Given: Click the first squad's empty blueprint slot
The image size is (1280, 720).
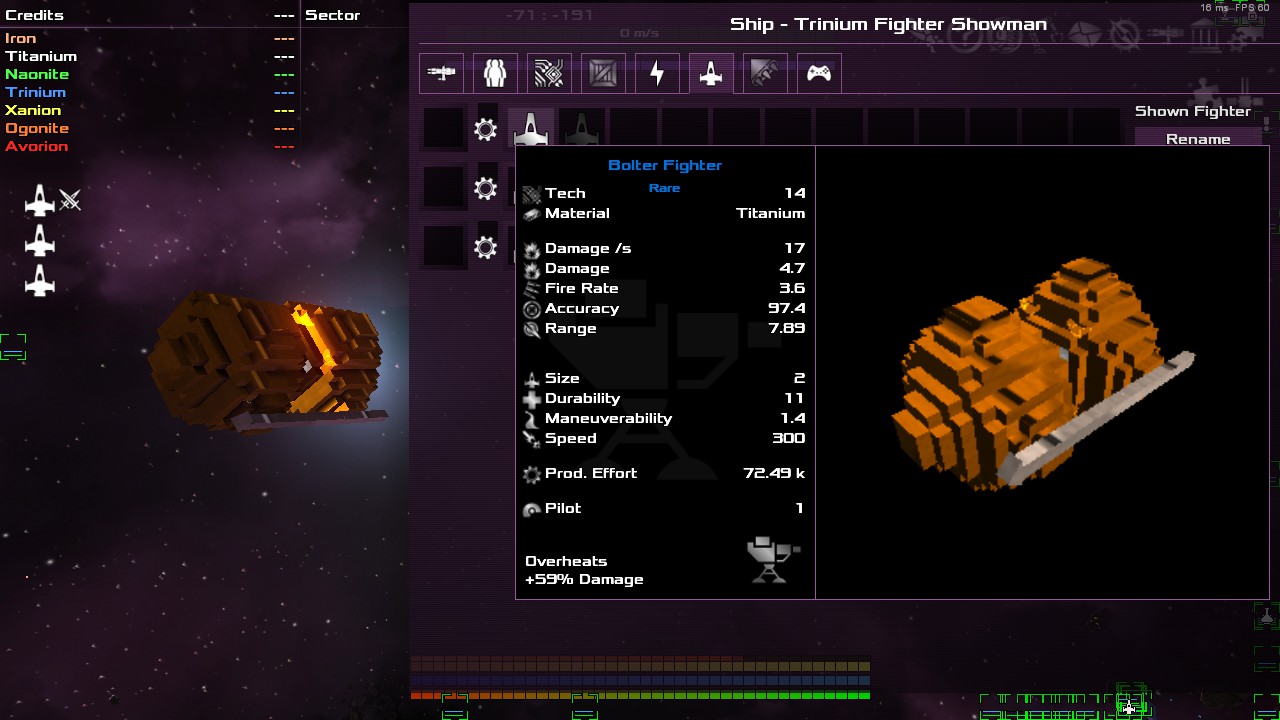Looking at the screenshot, I should (443, 128).
